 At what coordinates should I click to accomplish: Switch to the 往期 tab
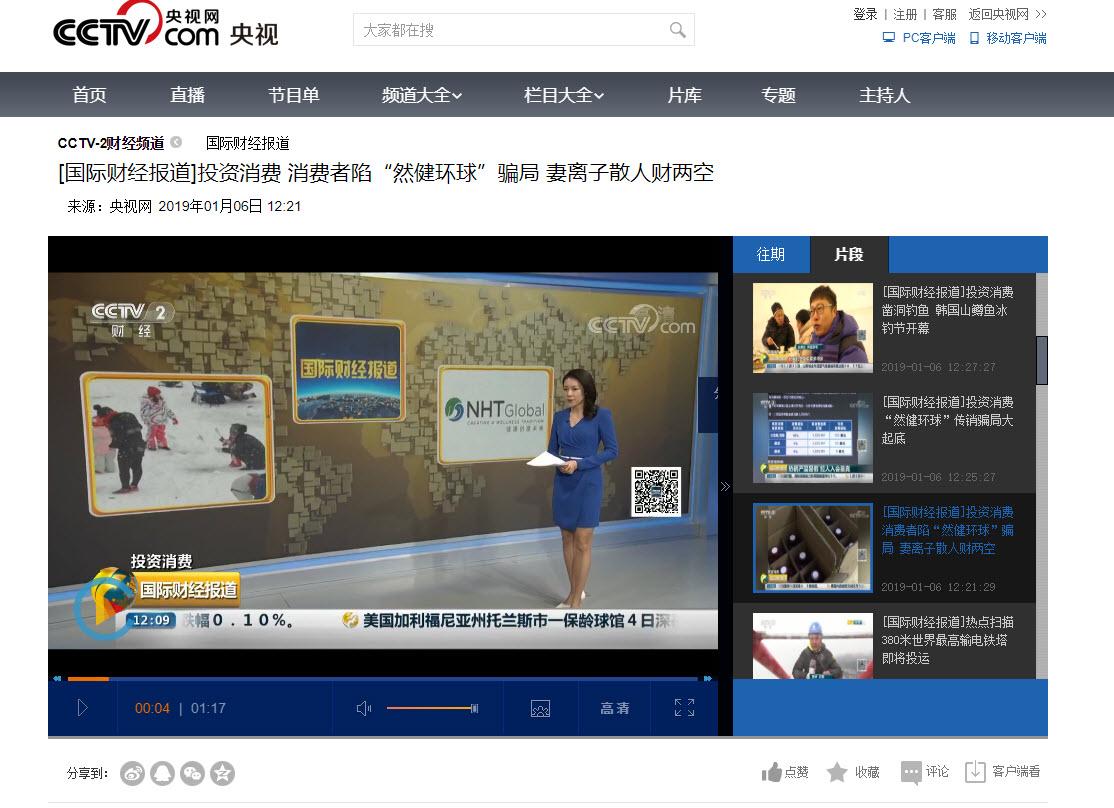[771, 254]
